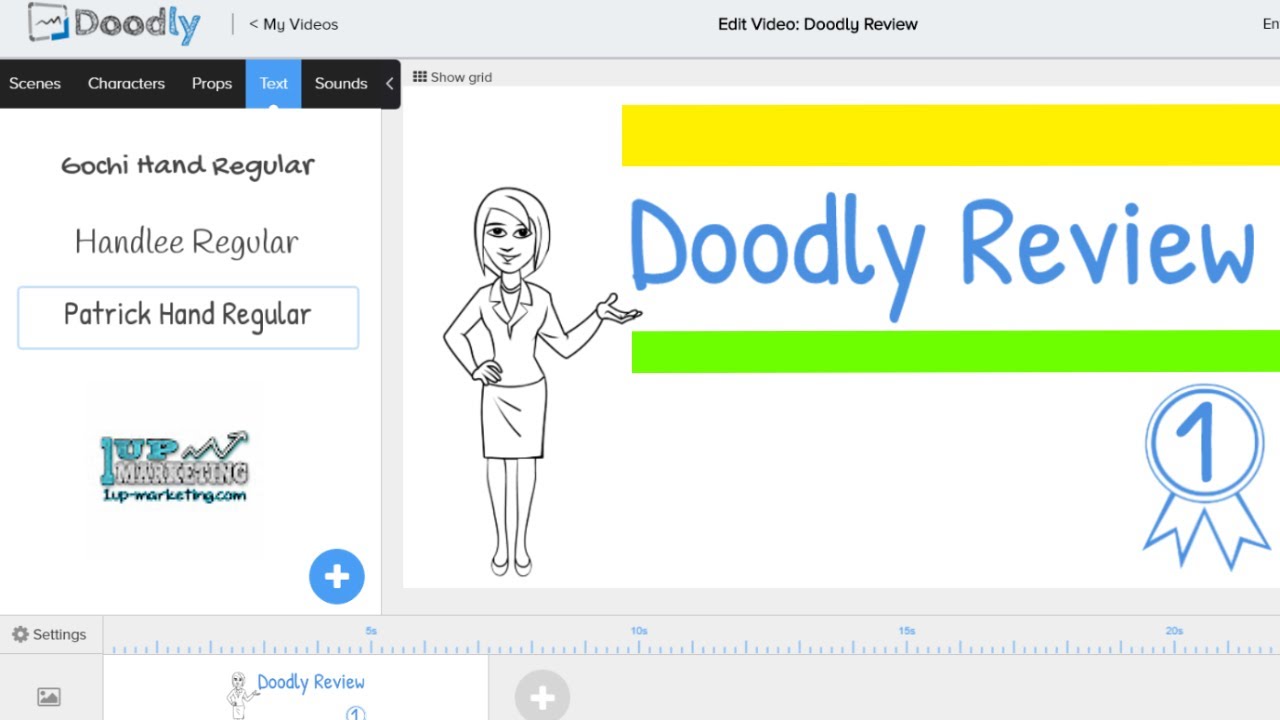Select the Doodly Review scene thumbnail

pyautogui.click(x=296, y=688)
